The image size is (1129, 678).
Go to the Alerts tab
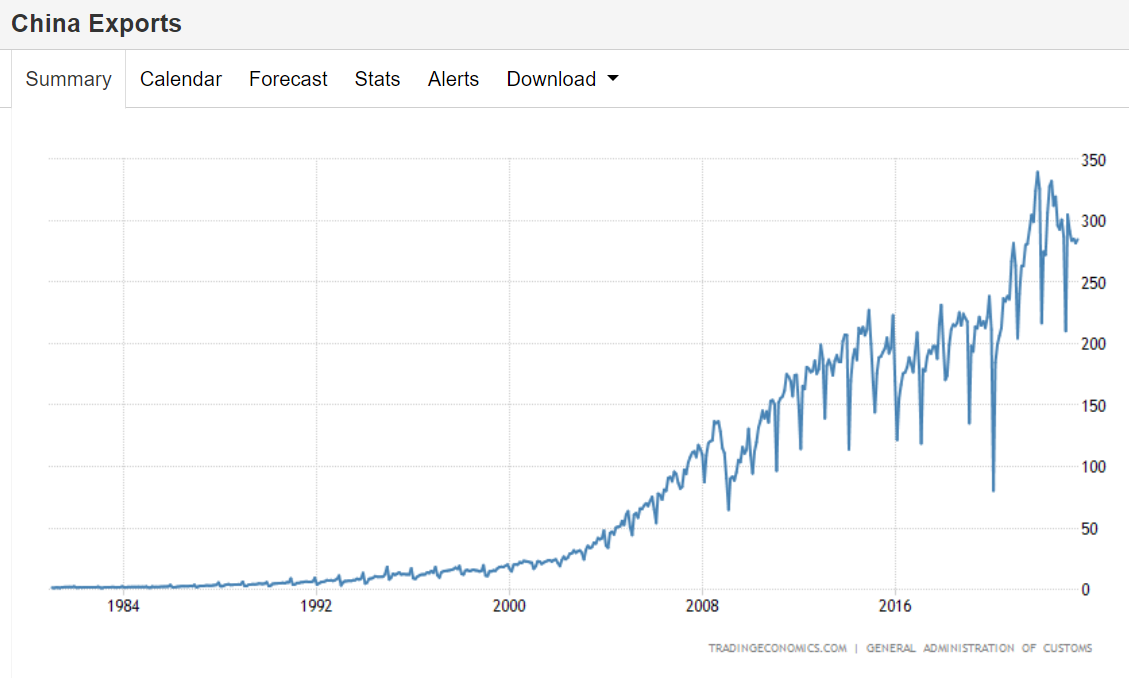pos(453,79)
